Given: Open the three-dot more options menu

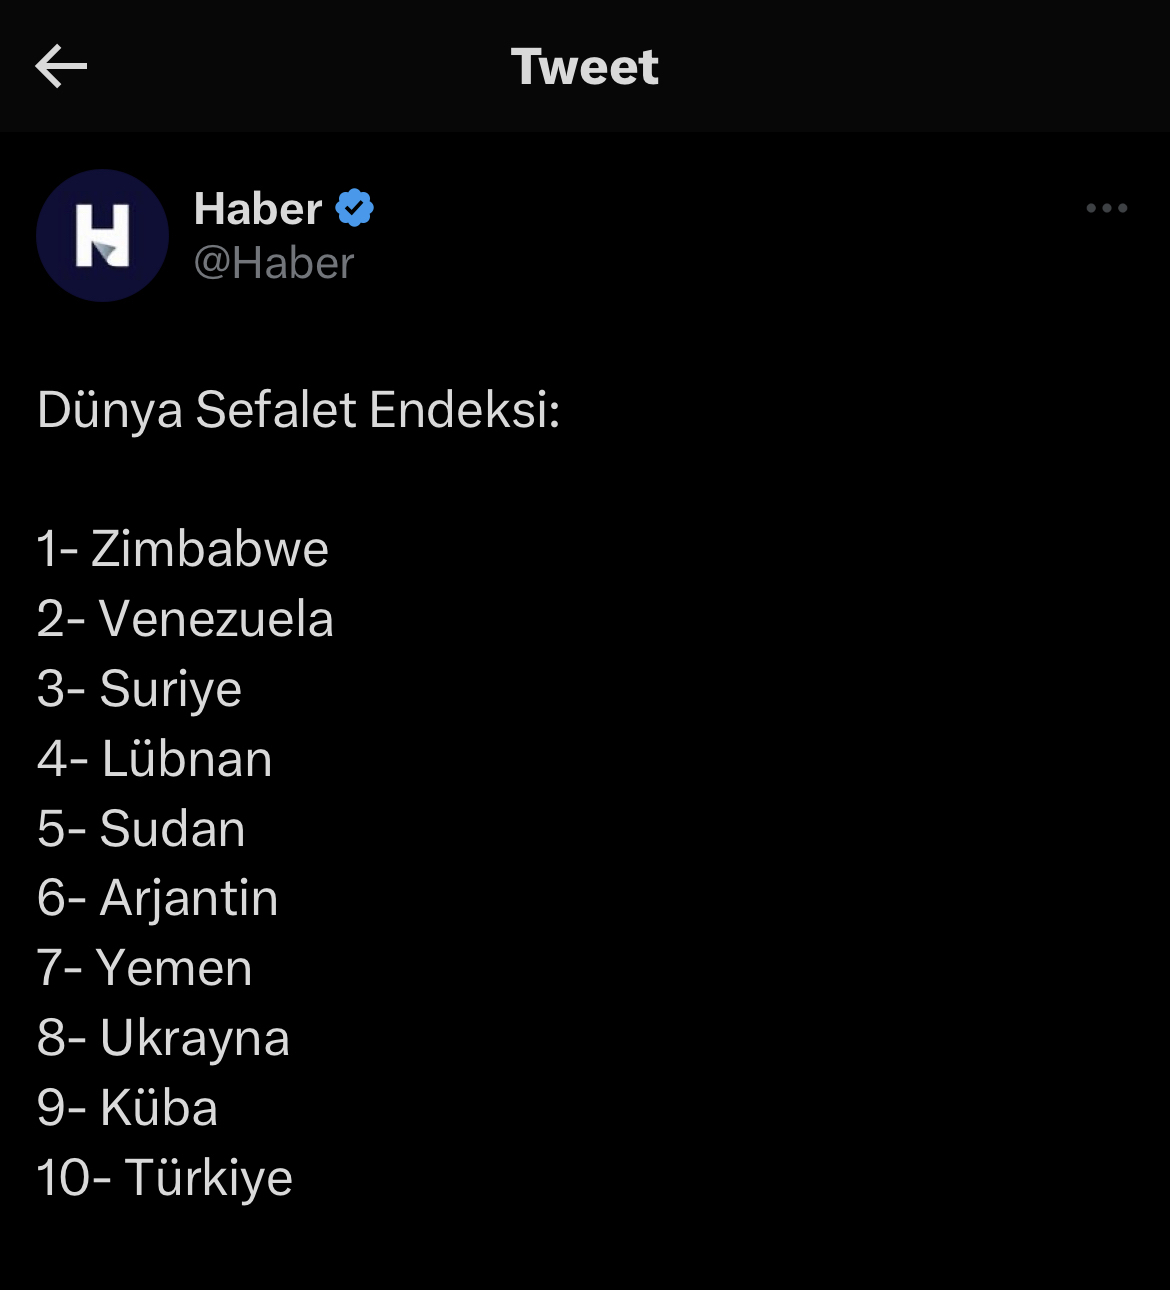Looking at the screenshot, I should pyautogui.click(x=1106, y=209).
